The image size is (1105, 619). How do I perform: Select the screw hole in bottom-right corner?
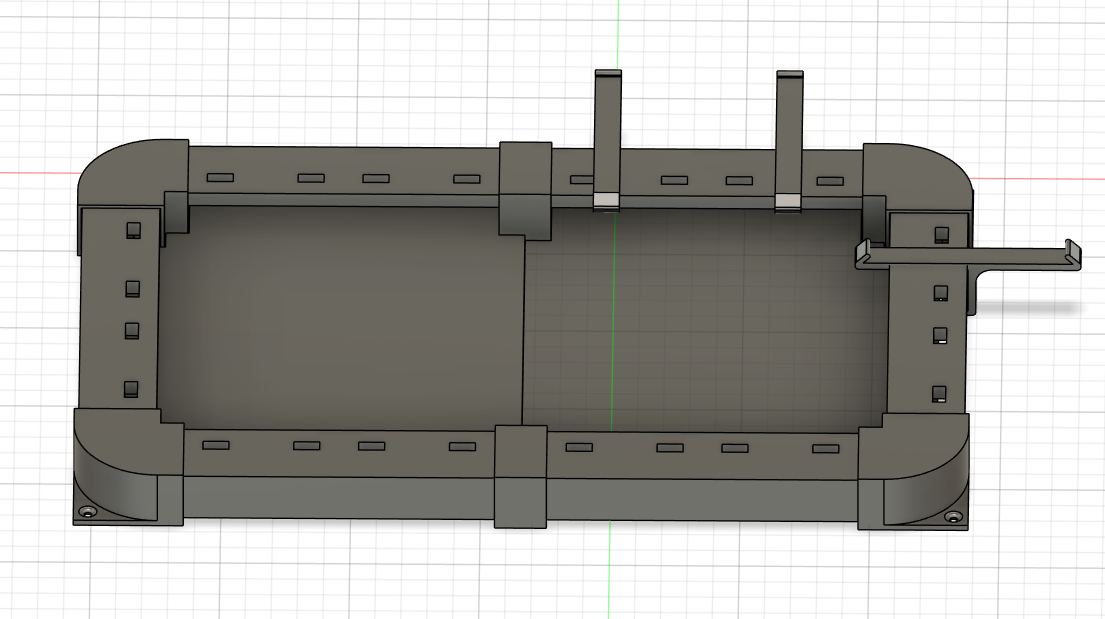(953, 517)
